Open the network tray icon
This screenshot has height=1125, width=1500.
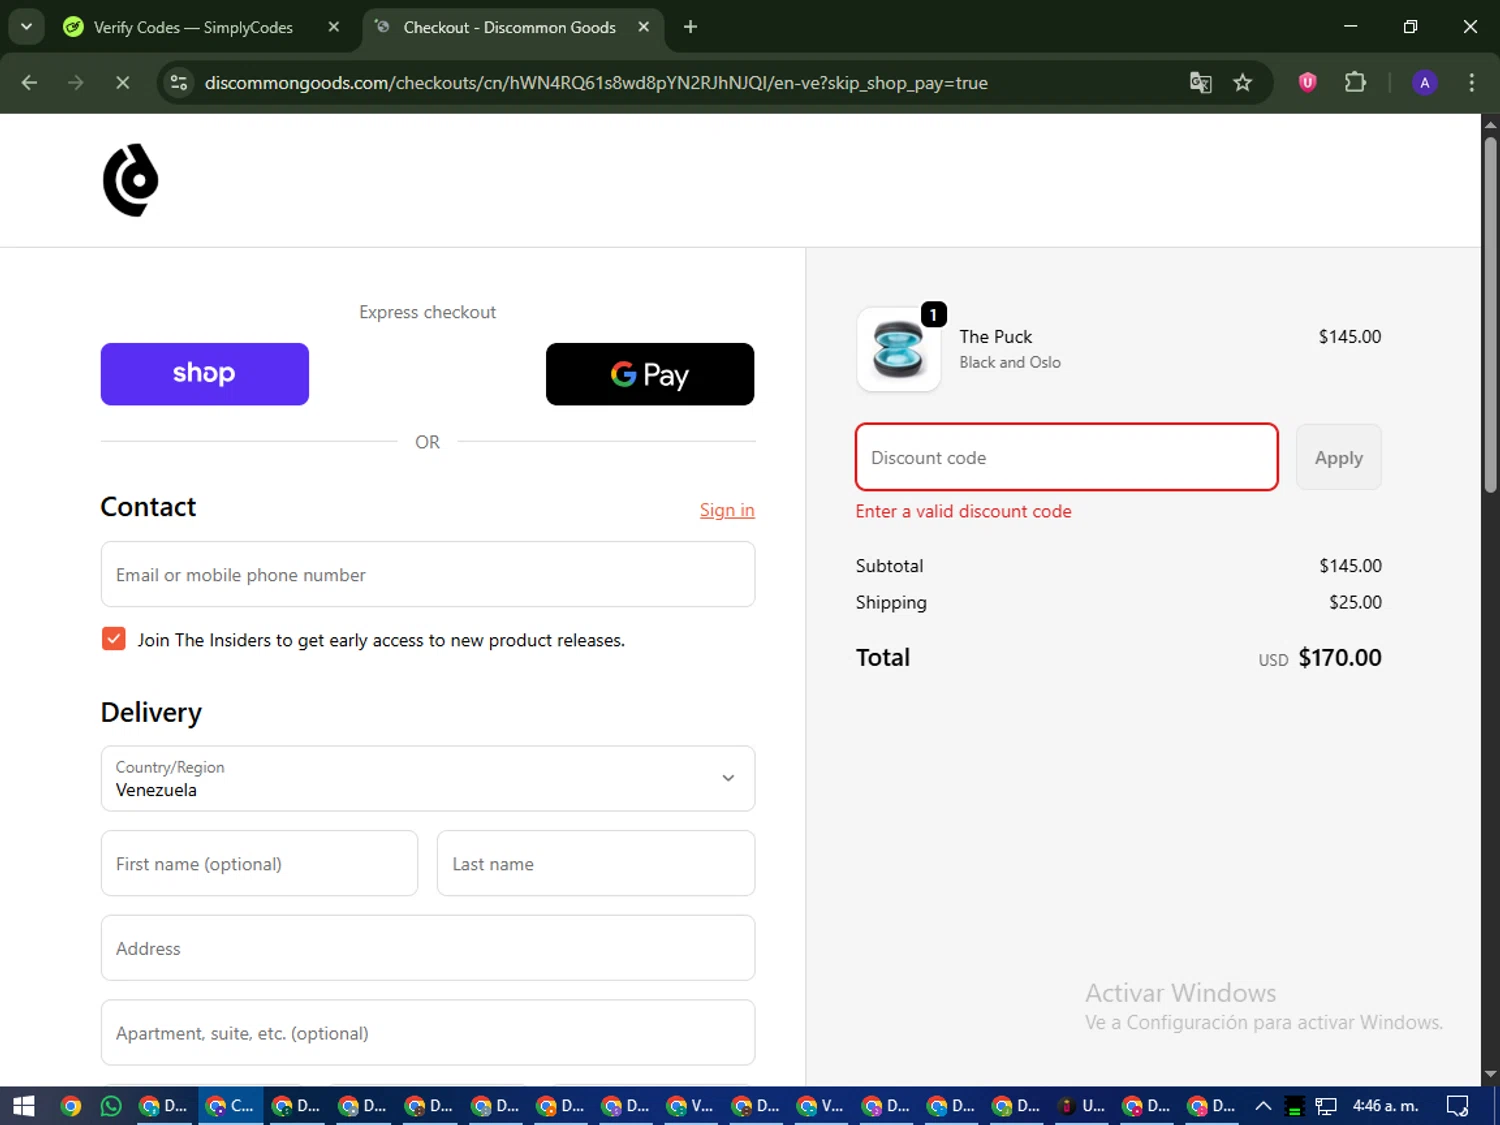tap(1326, 1106)
